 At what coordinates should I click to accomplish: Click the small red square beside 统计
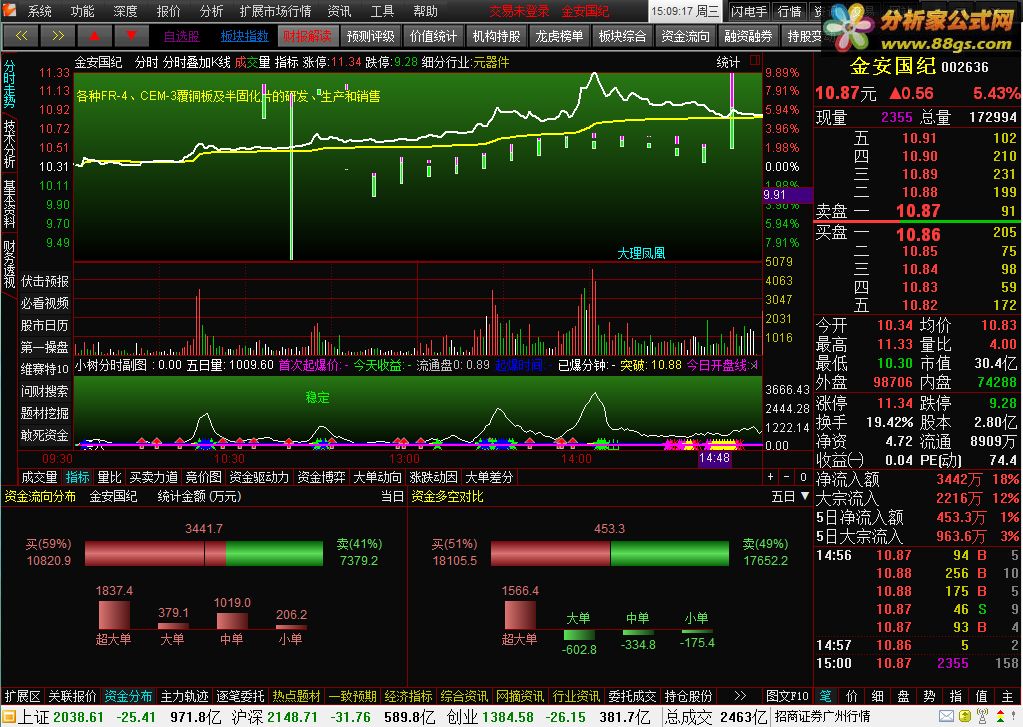click(x=755, y=61)
